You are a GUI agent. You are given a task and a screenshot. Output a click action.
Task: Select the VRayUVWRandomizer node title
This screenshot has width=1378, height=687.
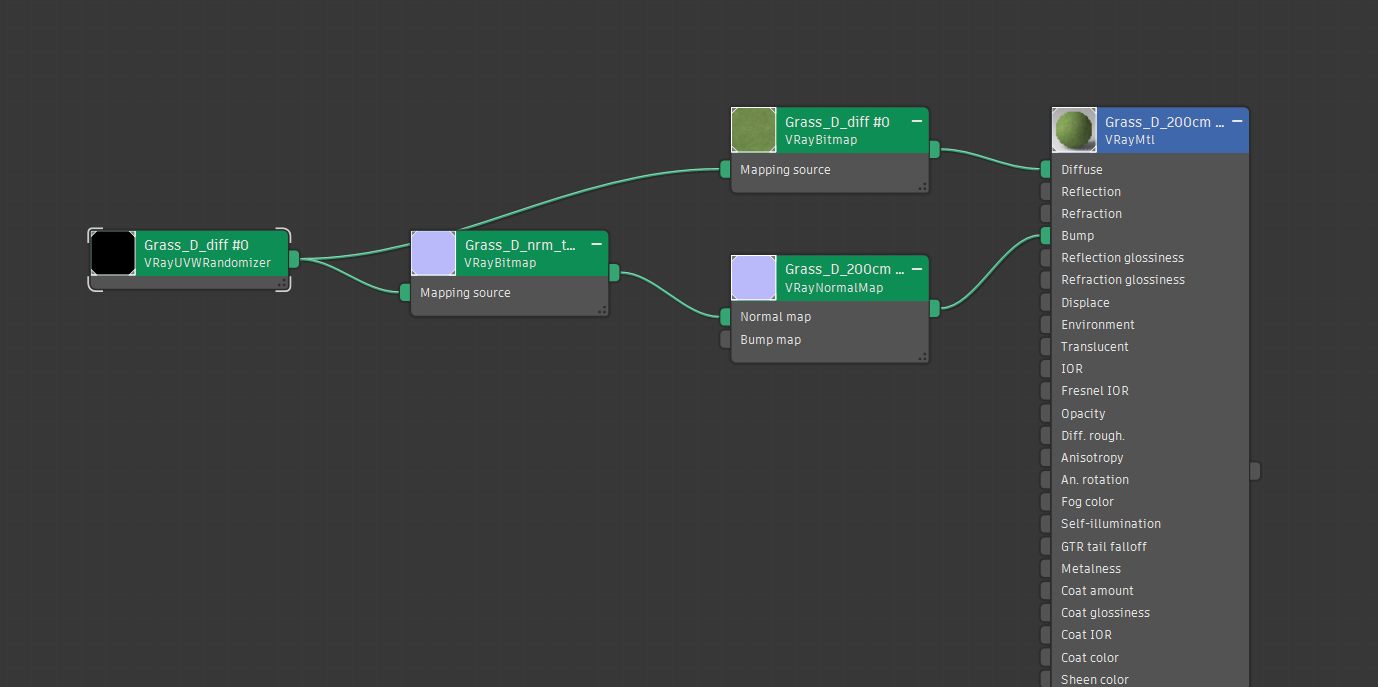[x=196, y=245]
